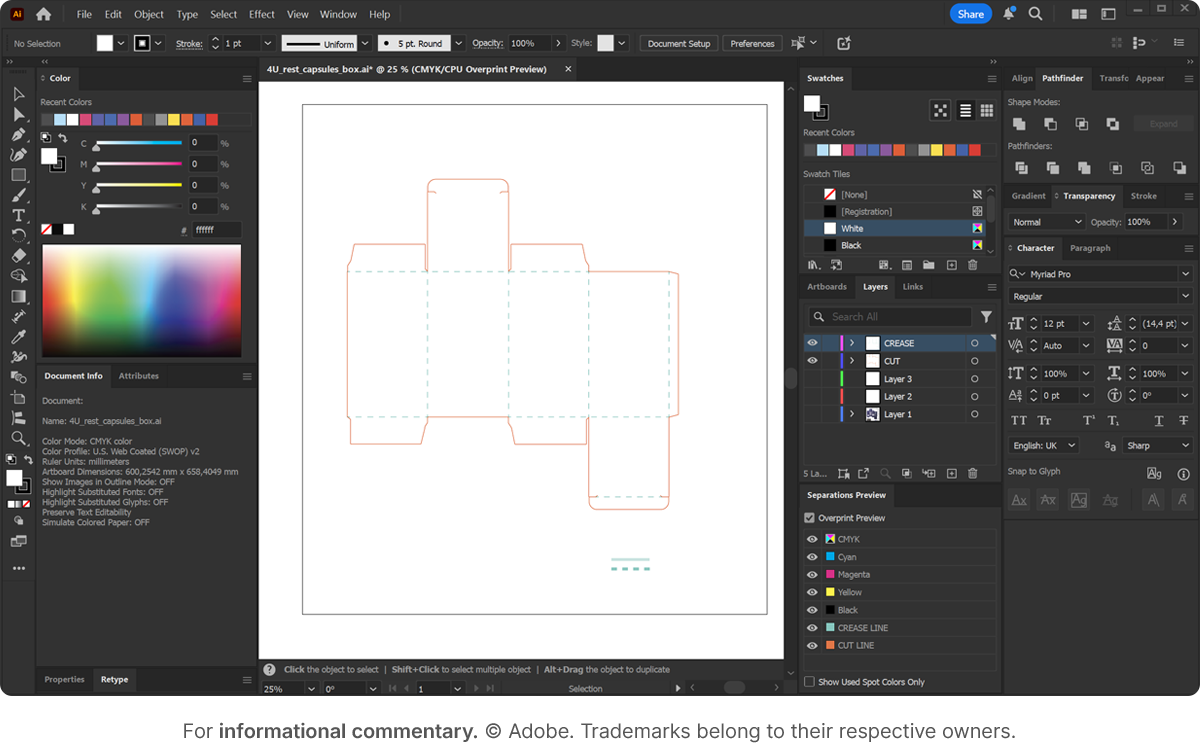Expand Layer 1 contents
The height and width of the screenshot is (743, 1200).
click(851, 414)
